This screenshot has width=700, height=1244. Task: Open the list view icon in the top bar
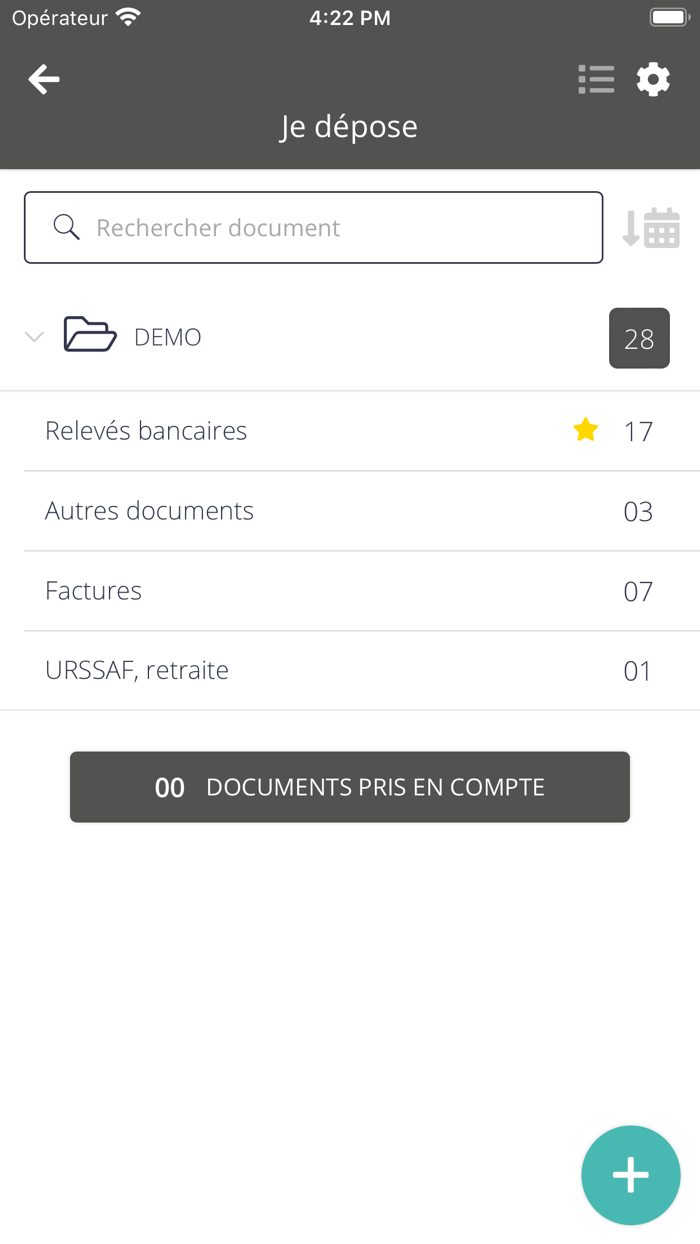coord(596,79)
